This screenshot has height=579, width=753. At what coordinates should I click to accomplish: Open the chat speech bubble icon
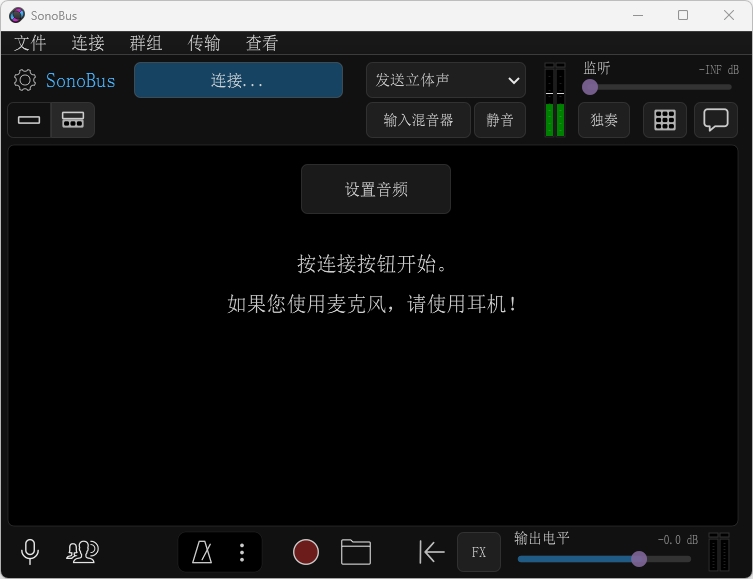tap(715, 120)
